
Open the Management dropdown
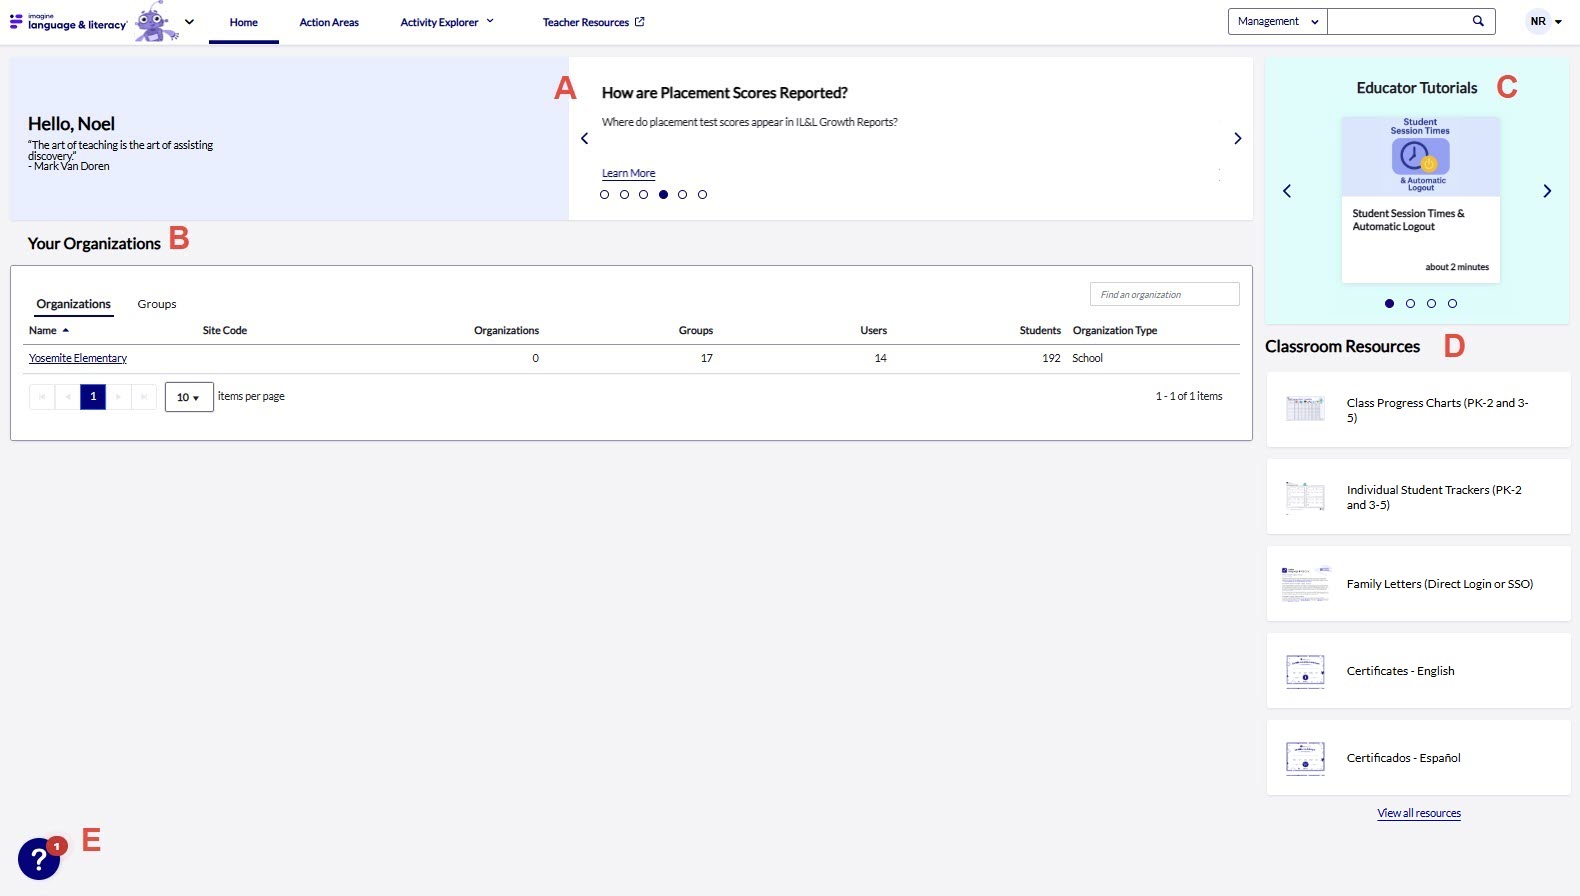pyautogui.click(x=1277, y=22)
